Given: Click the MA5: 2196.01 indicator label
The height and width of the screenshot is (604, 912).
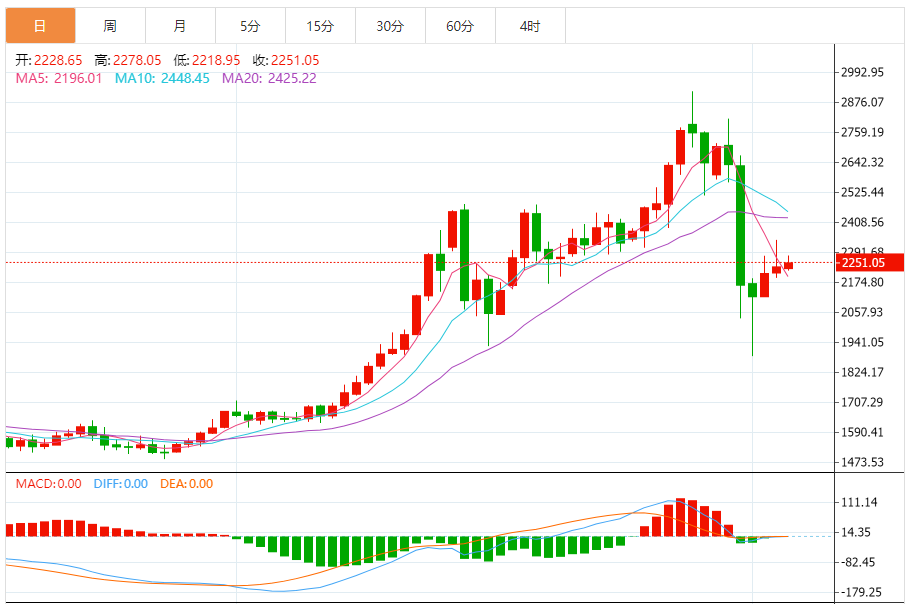Looking at the screenshot, I should (x=59, y=78).
